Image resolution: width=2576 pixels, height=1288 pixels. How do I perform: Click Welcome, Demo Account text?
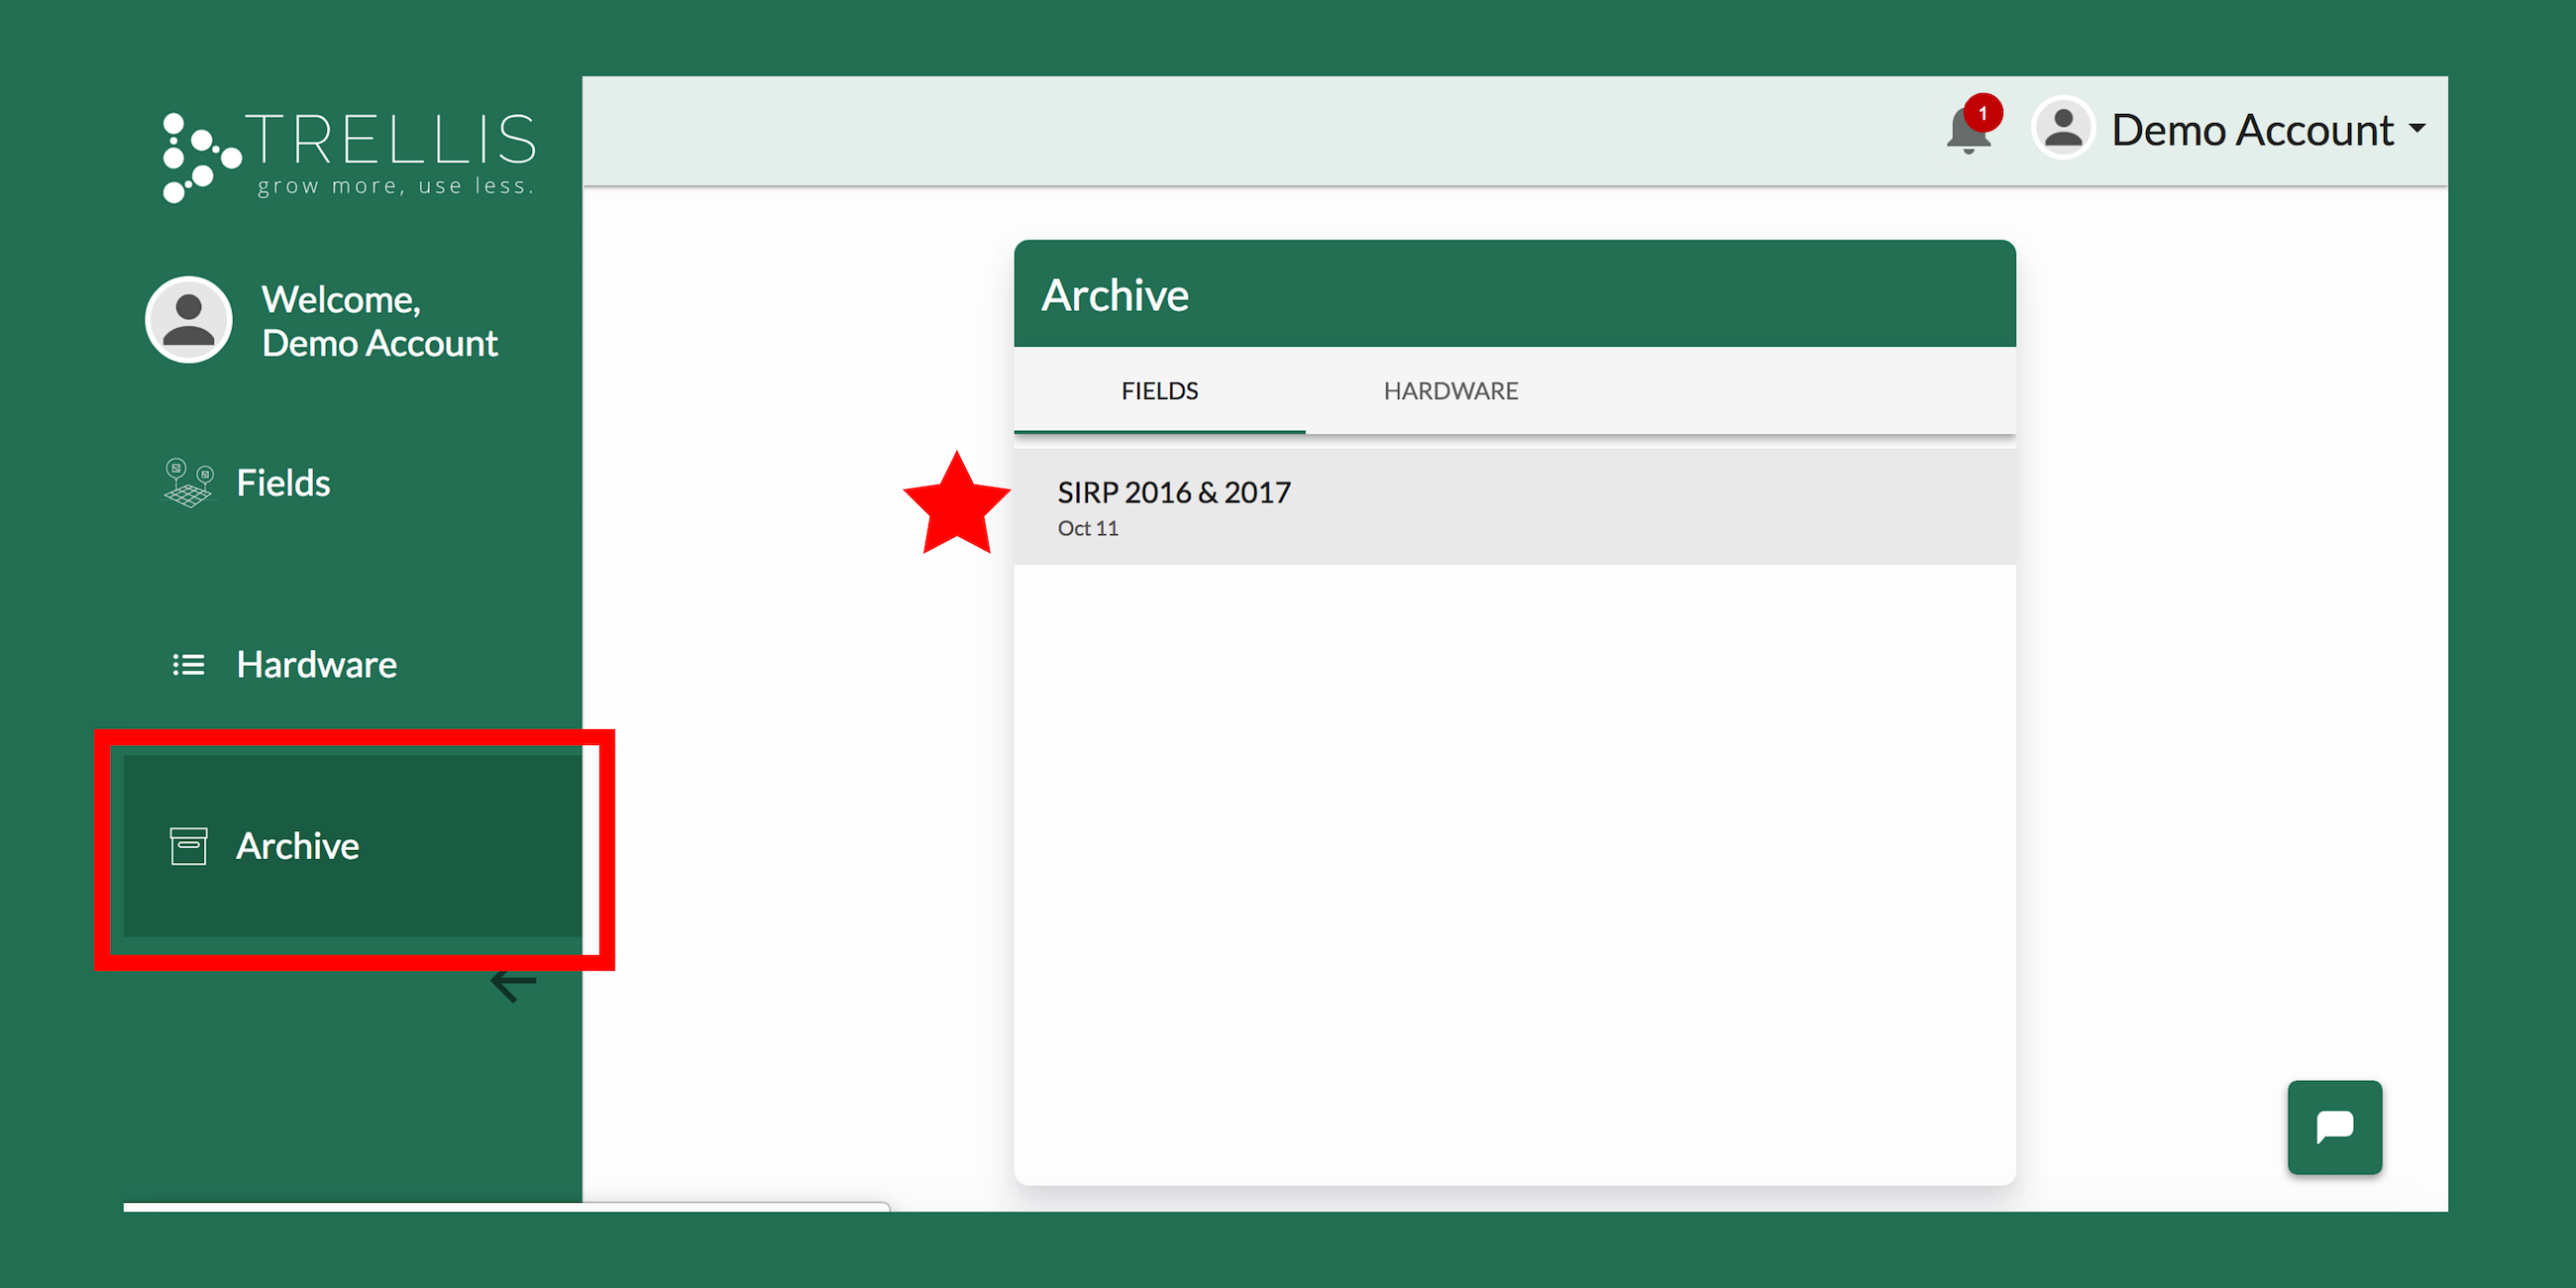tap(379, 321)
